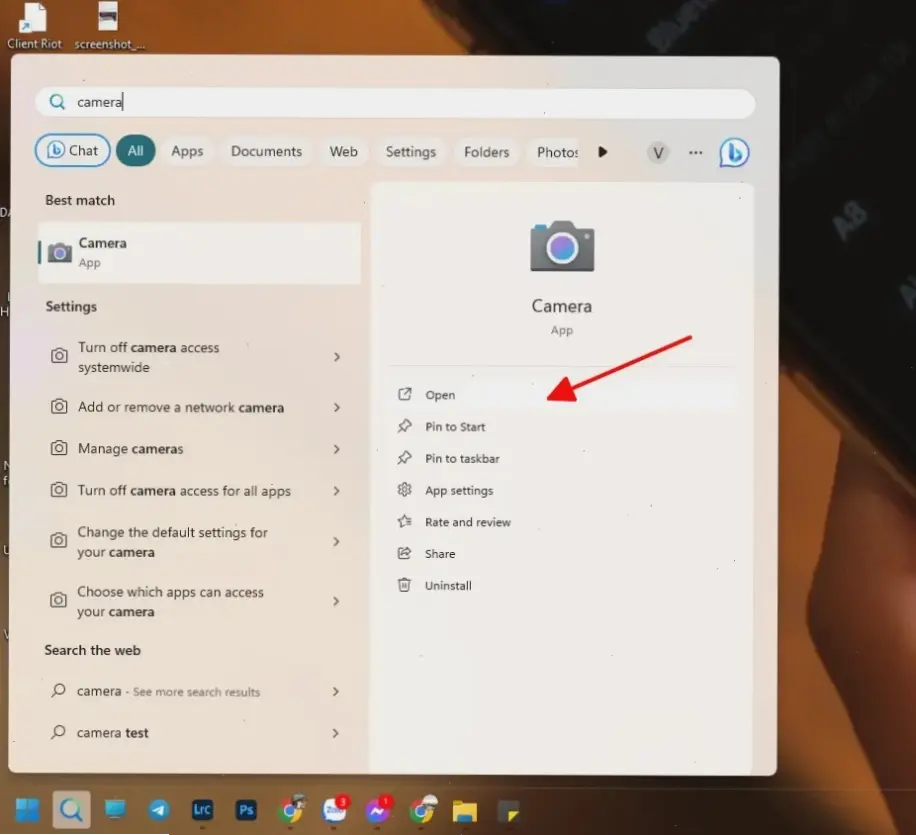Open the more options ellipsis in search

point(695,152)
